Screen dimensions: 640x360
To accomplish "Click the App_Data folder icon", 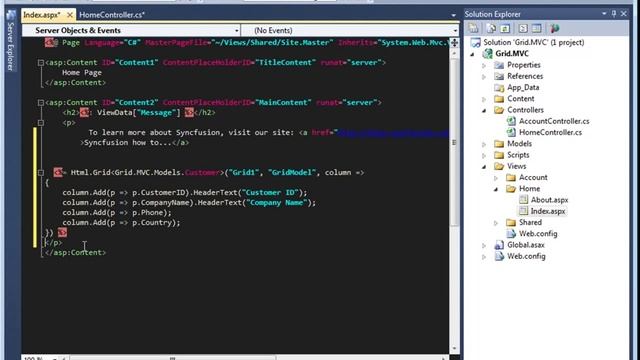I will pos(499,87).
